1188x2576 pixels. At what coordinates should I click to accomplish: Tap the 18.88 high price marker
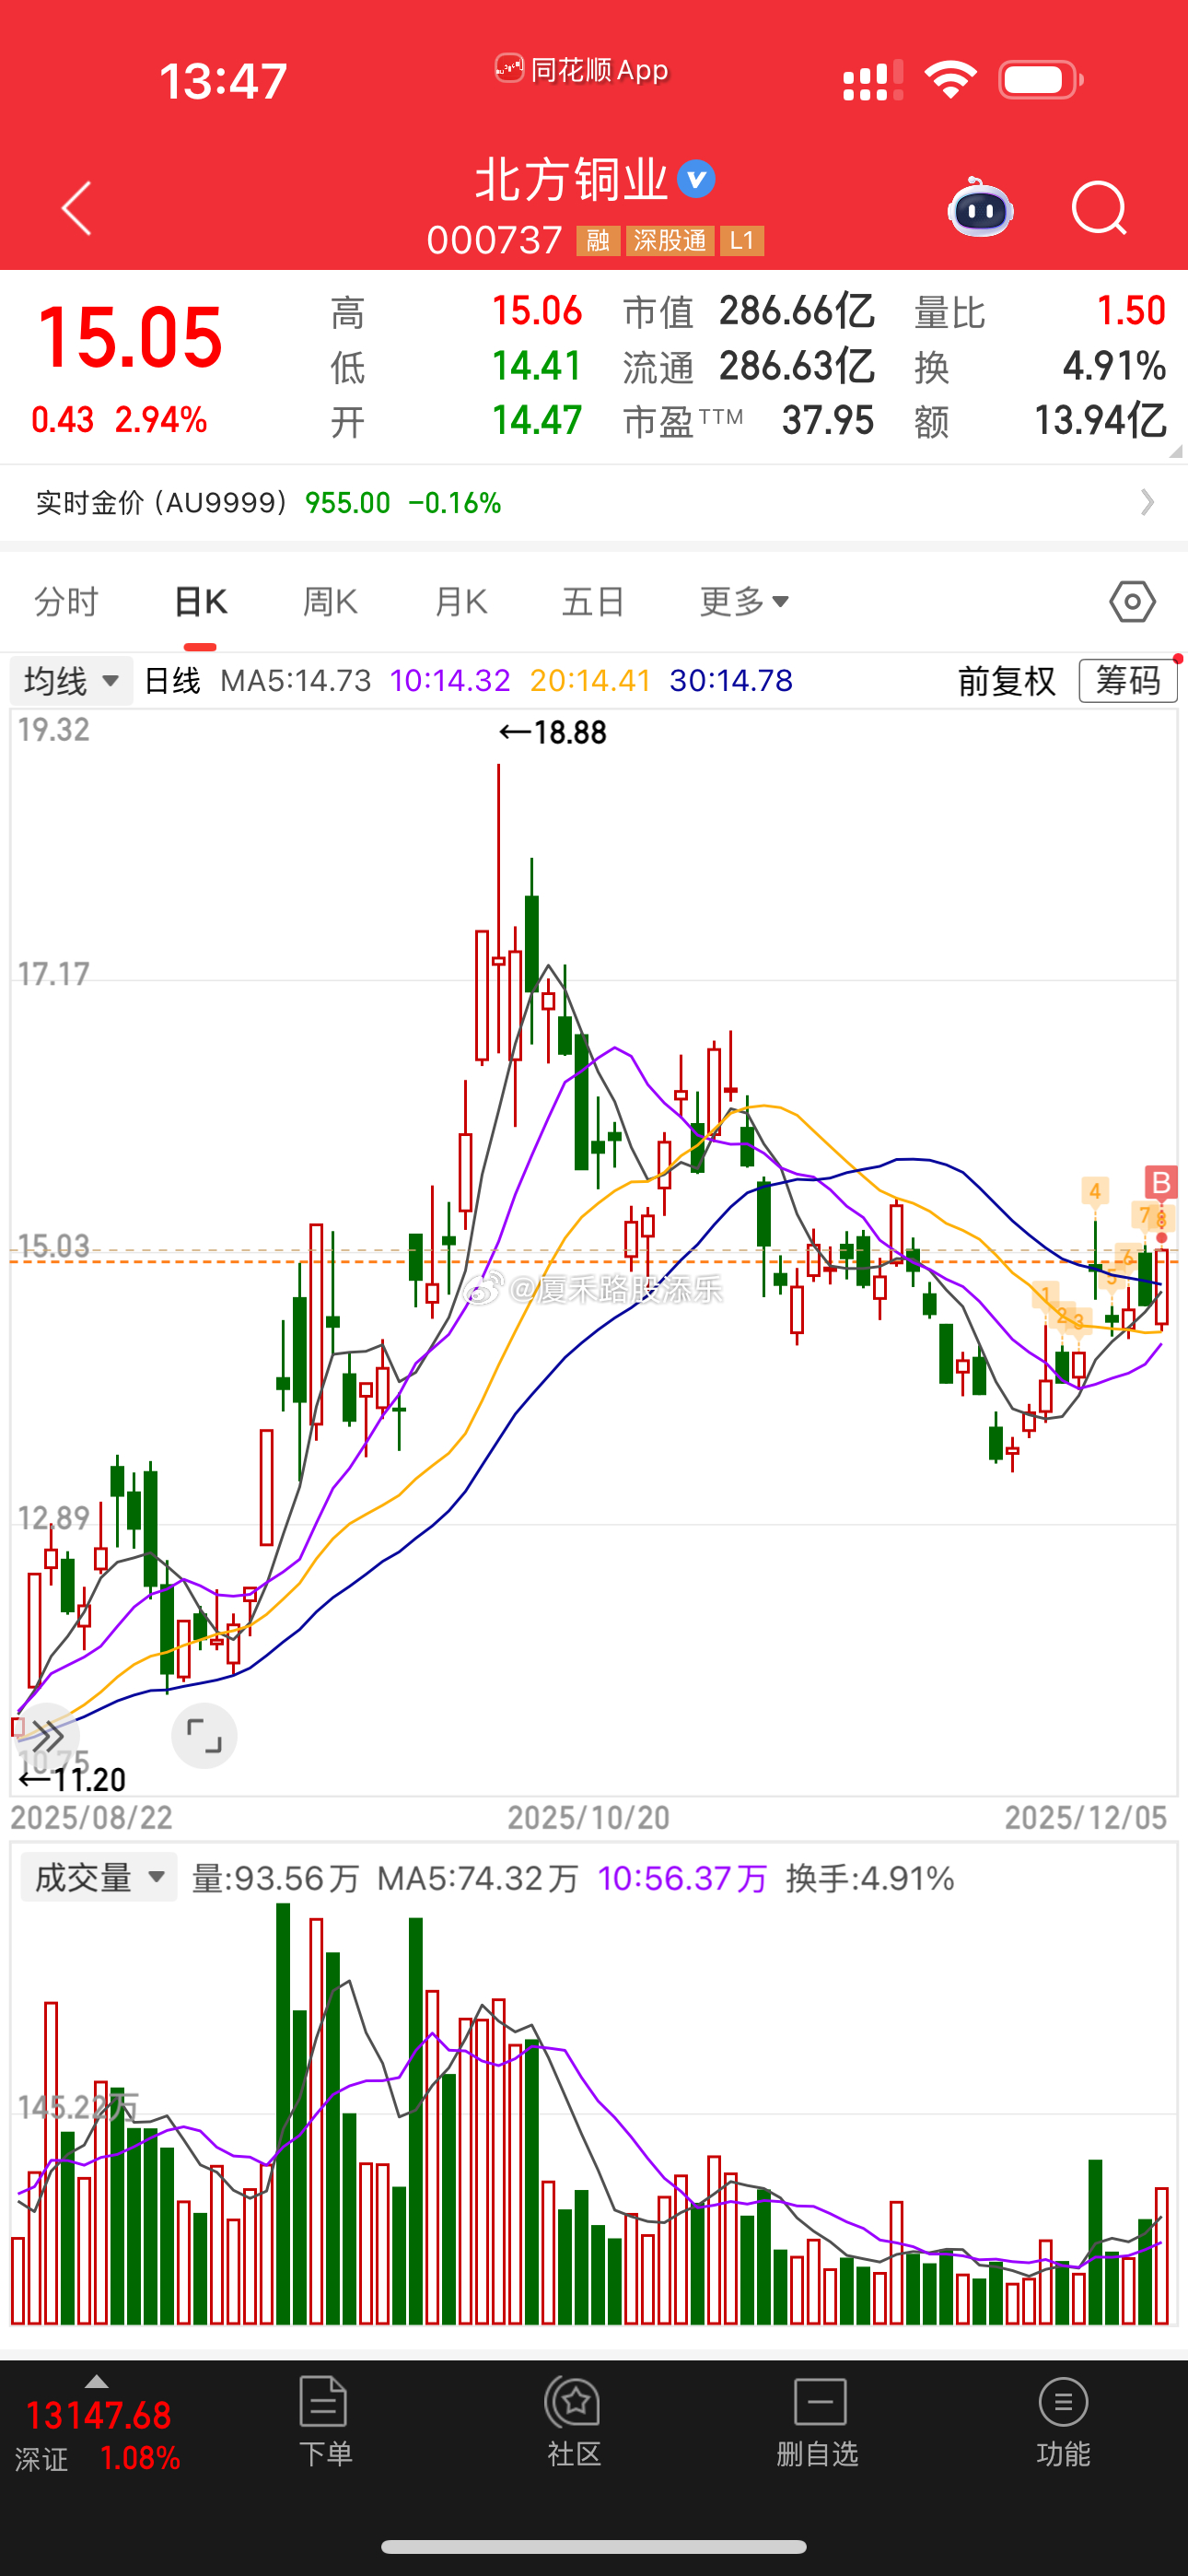[x=552, y=733]
